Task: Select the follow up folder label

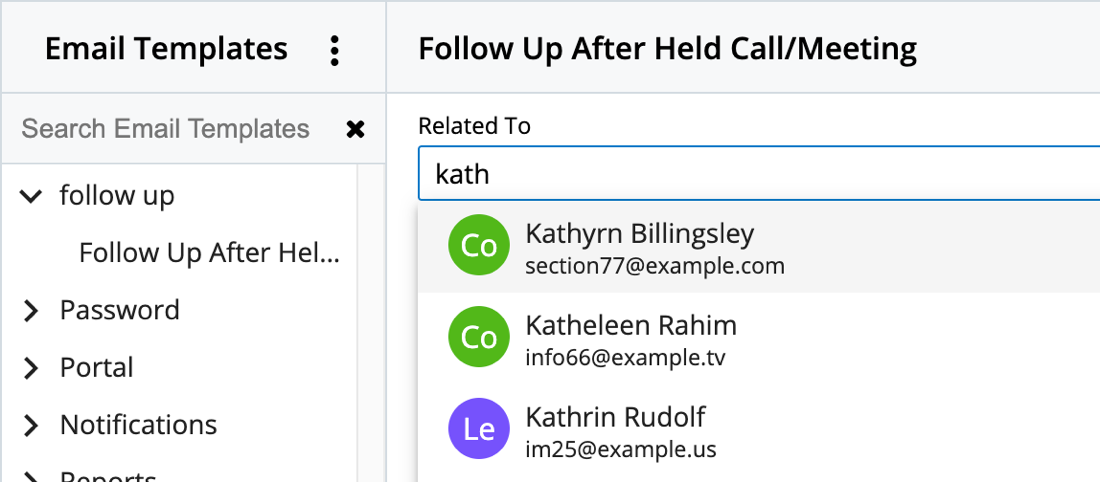Action: pyautogui.click(x=117, y=196)
